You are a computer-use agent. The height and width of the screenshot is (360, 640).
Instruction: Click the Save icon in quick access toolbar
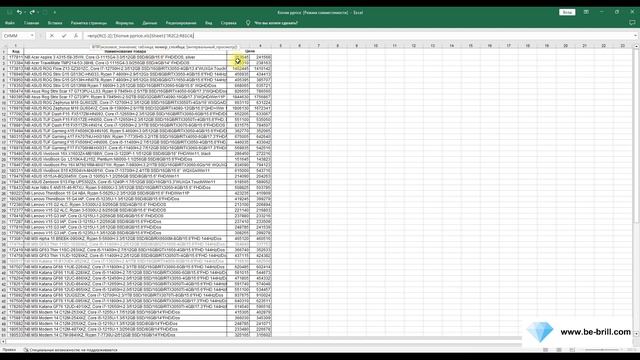pos(9,12)
